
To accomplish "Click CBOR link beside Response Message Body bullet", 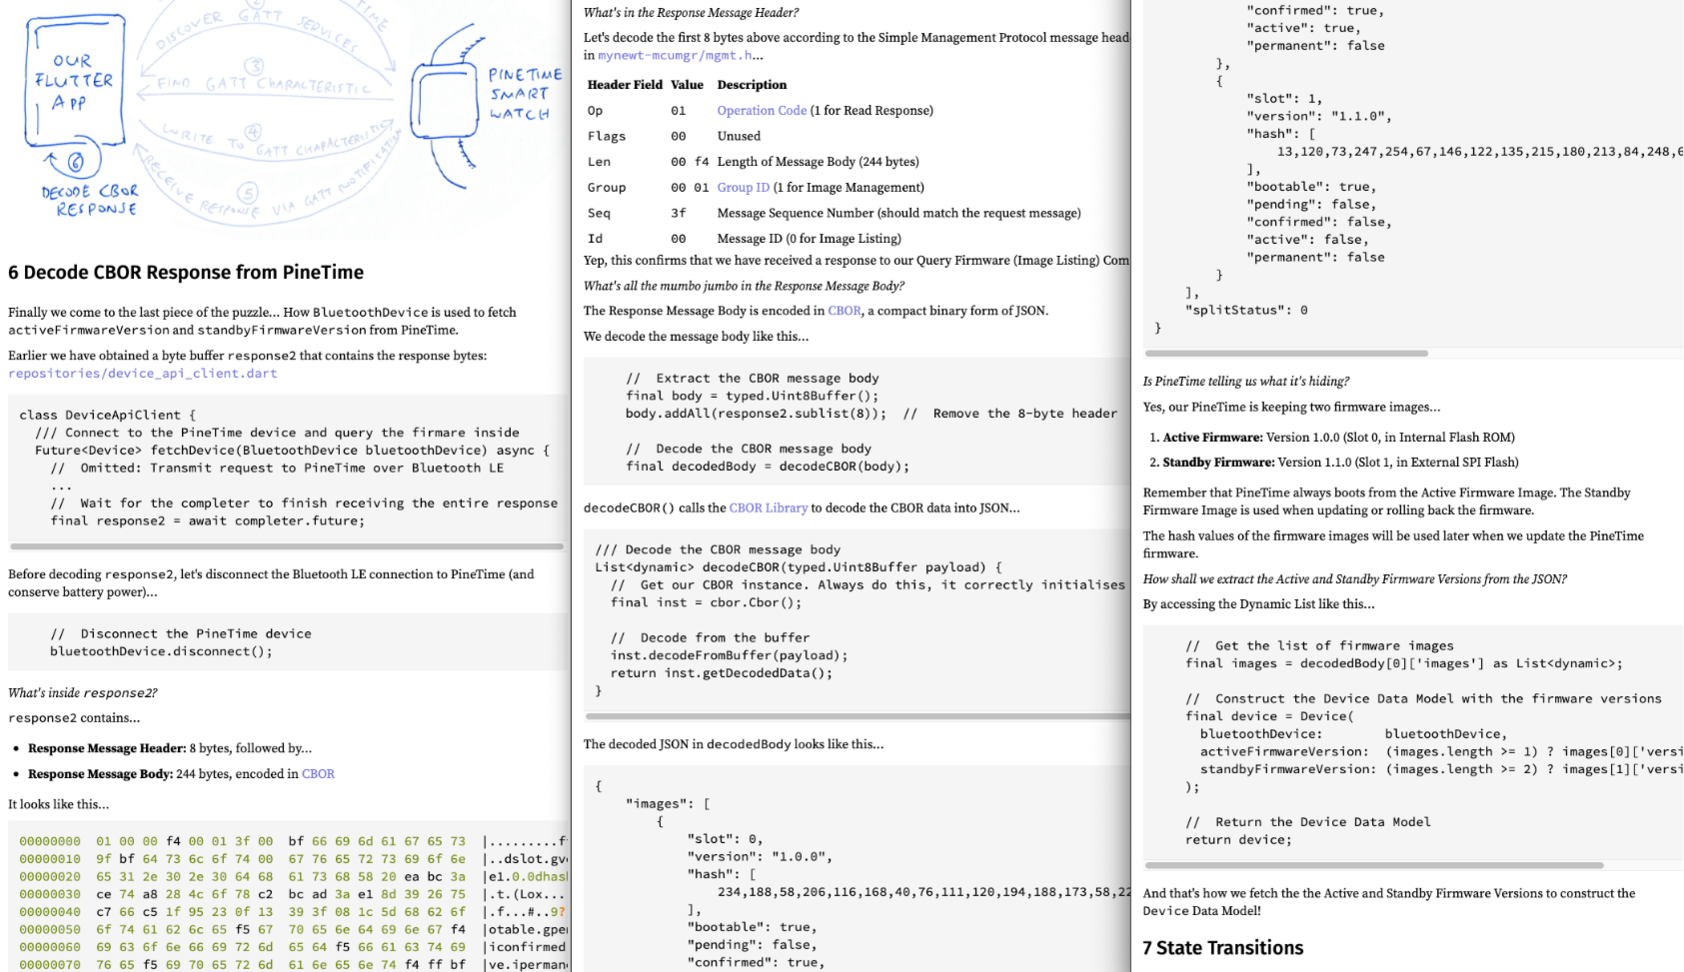I will coord(318,774).
